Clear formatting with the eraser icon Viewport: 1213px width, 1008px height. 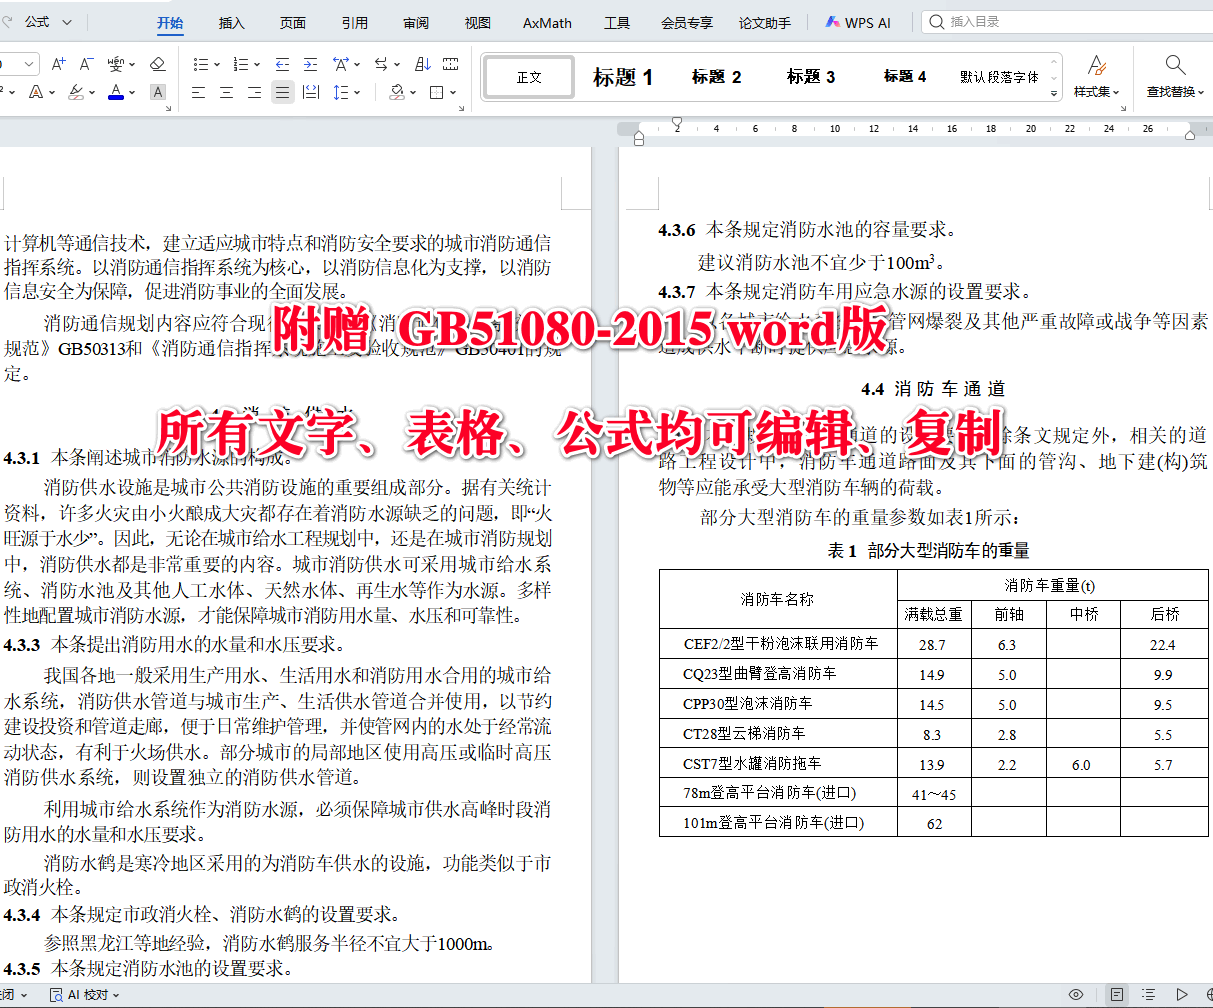tap(157, 64)
